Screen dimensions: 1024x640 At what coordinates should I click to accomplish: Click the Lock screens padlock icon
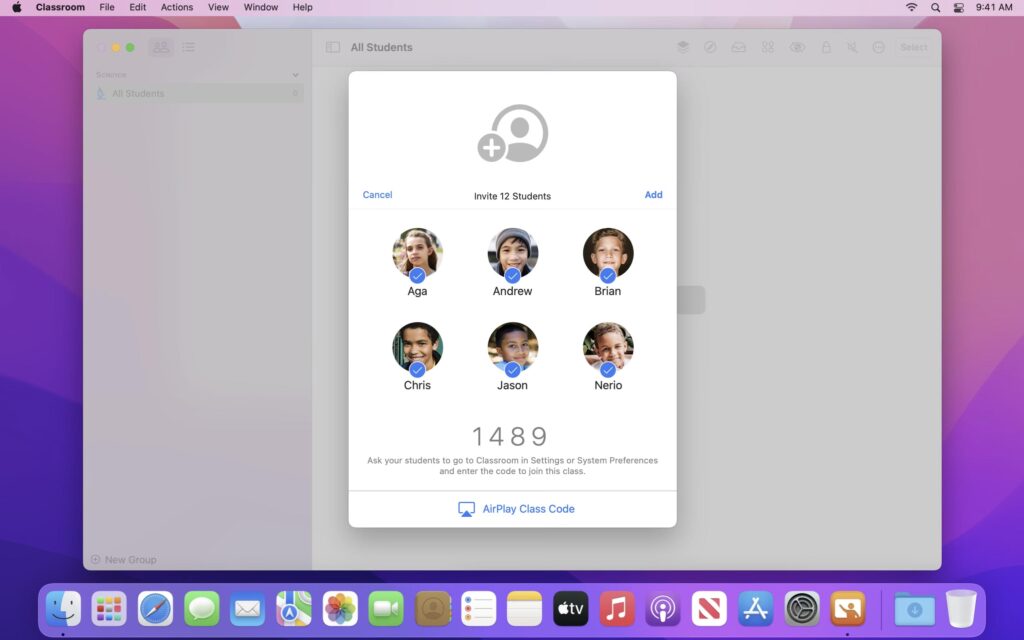[825, 47]
